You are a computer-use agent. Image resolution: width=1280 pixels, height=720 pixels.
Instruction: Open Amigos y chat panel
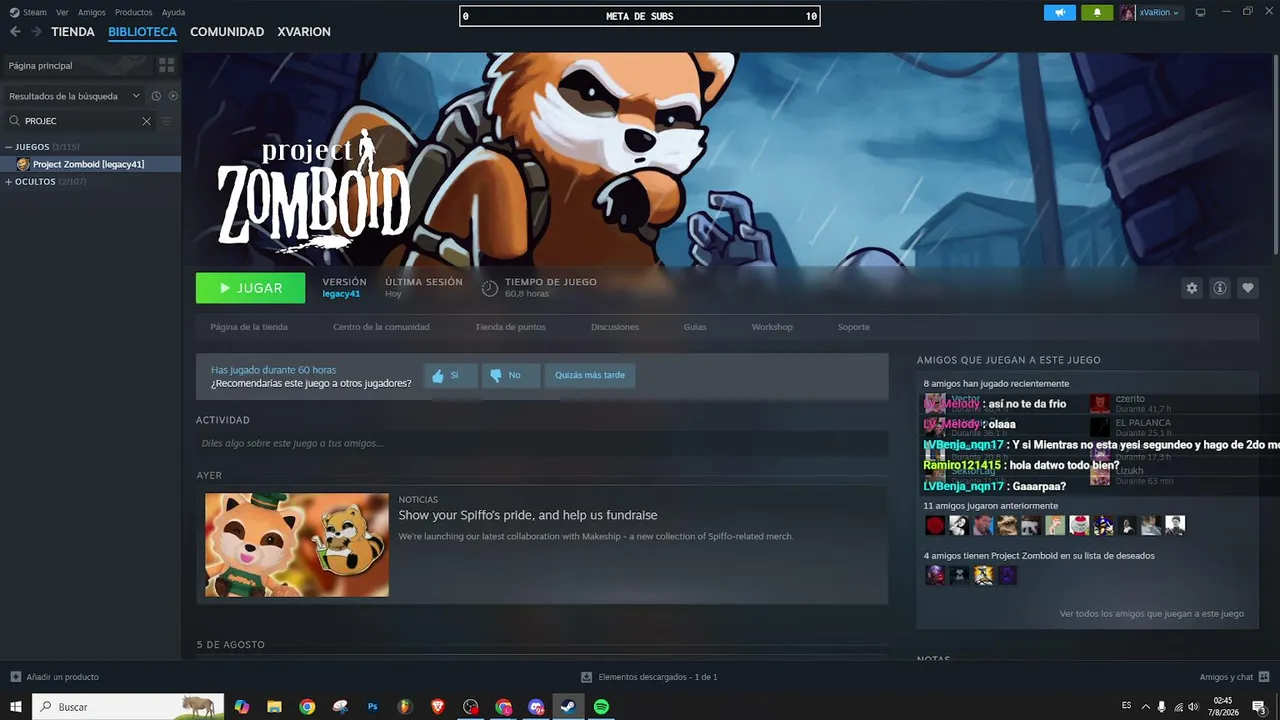(1234, 677)
